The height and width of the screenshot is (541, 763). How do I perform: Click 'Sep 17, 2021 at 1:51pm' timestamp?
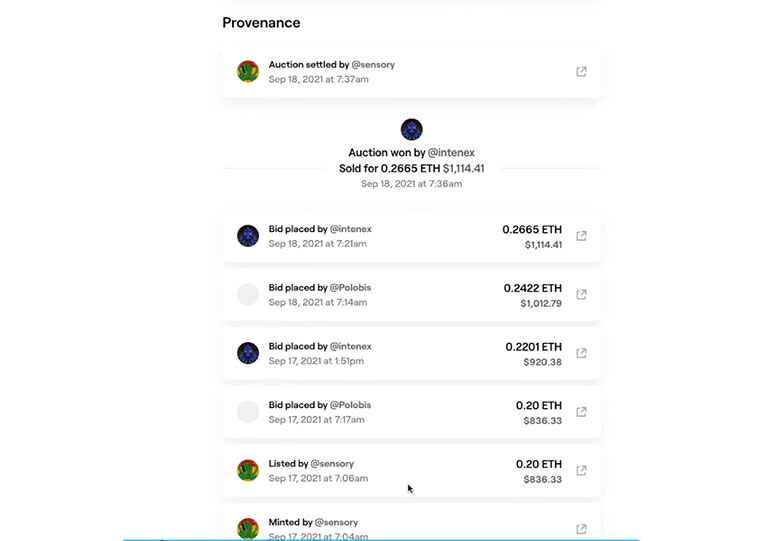pyautogui.click(x=316, y=361)
